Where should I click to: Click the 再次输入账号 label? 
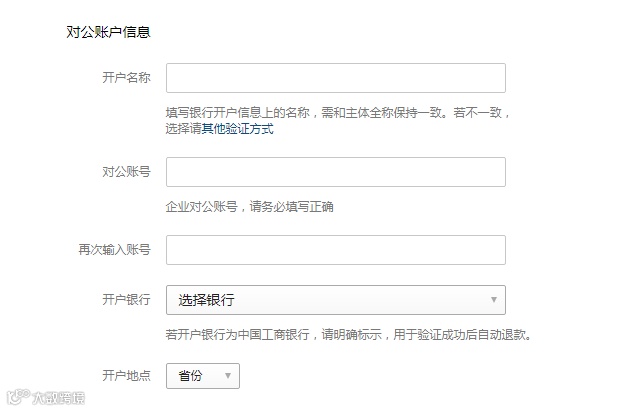point(114,249)
